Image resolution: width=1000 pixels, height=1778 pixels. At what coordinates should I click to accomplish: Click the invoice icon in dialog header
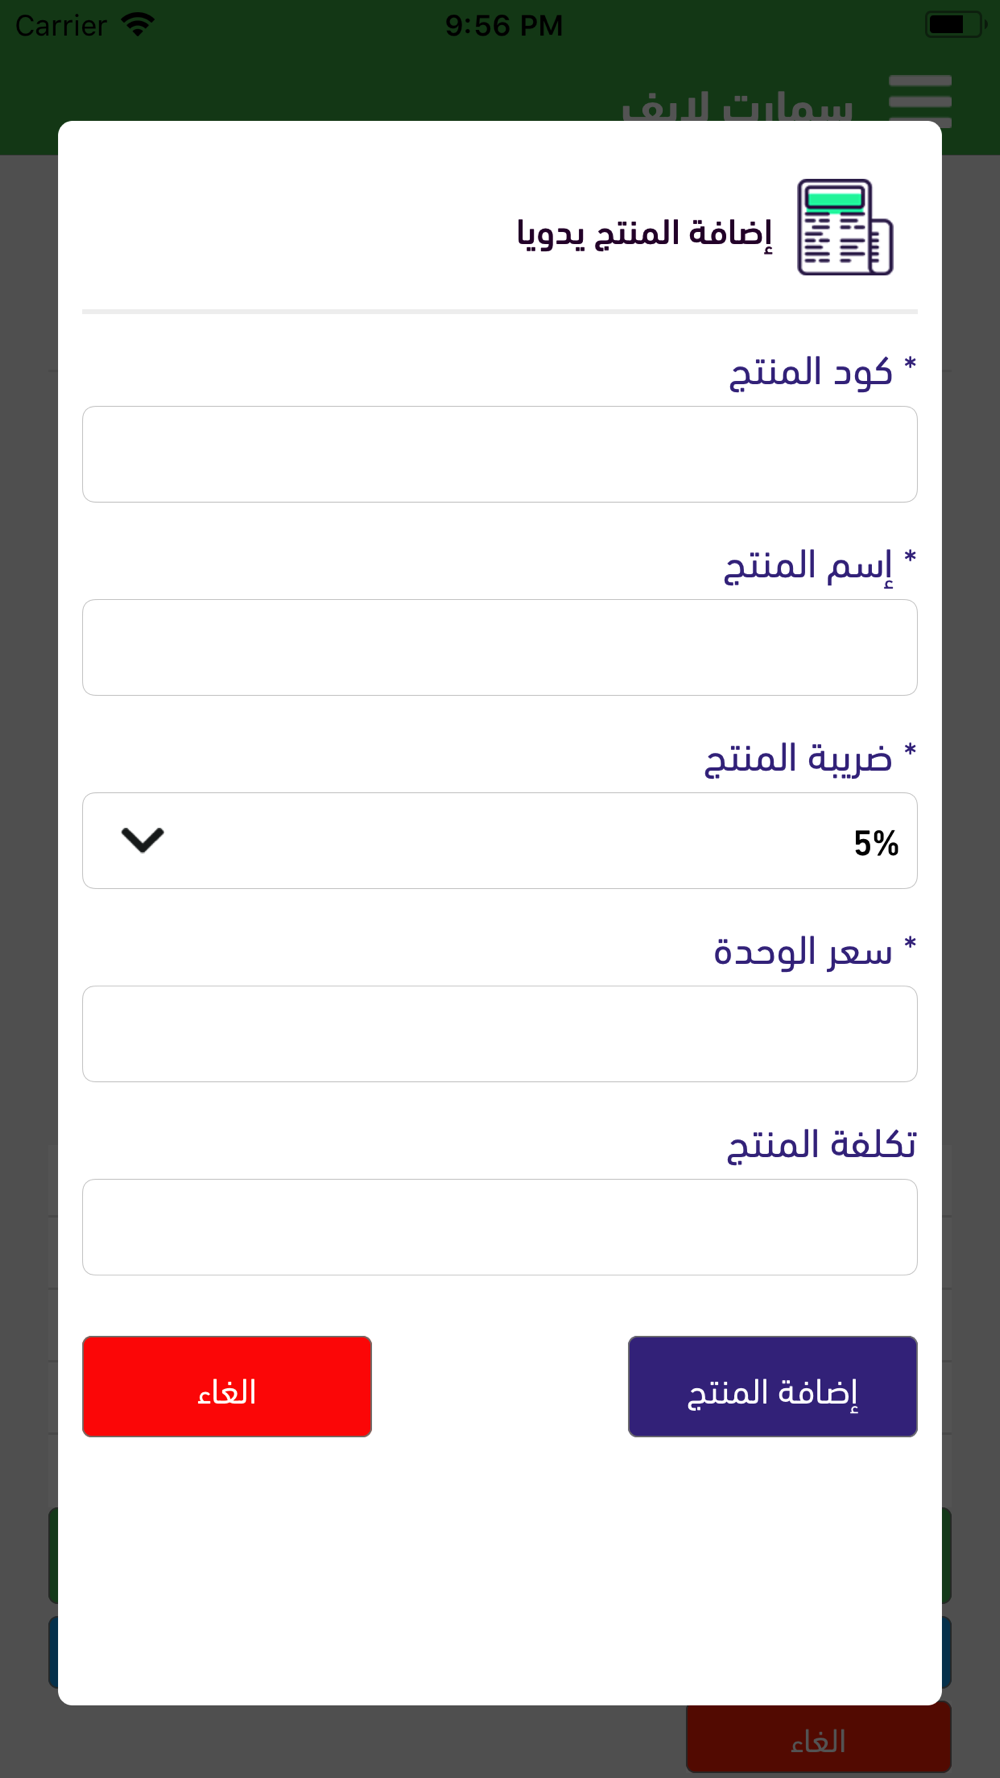coord(845,227)
